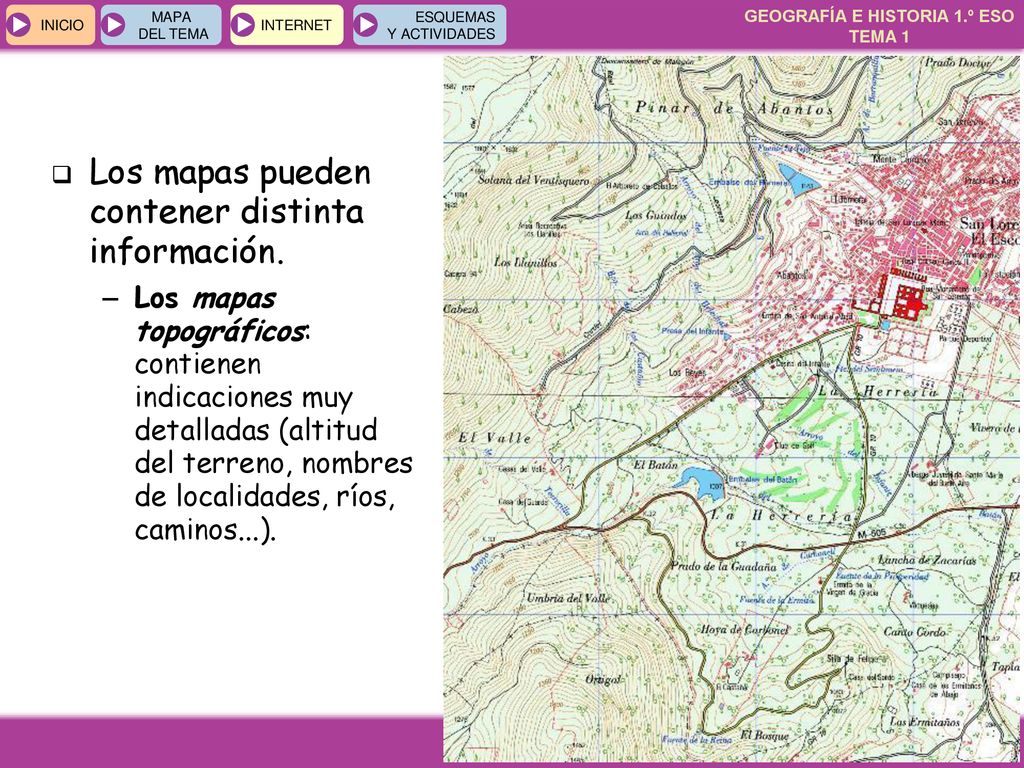Open ESQUEMAS Y ACTIVIDADES label

(x=441, y=25)
